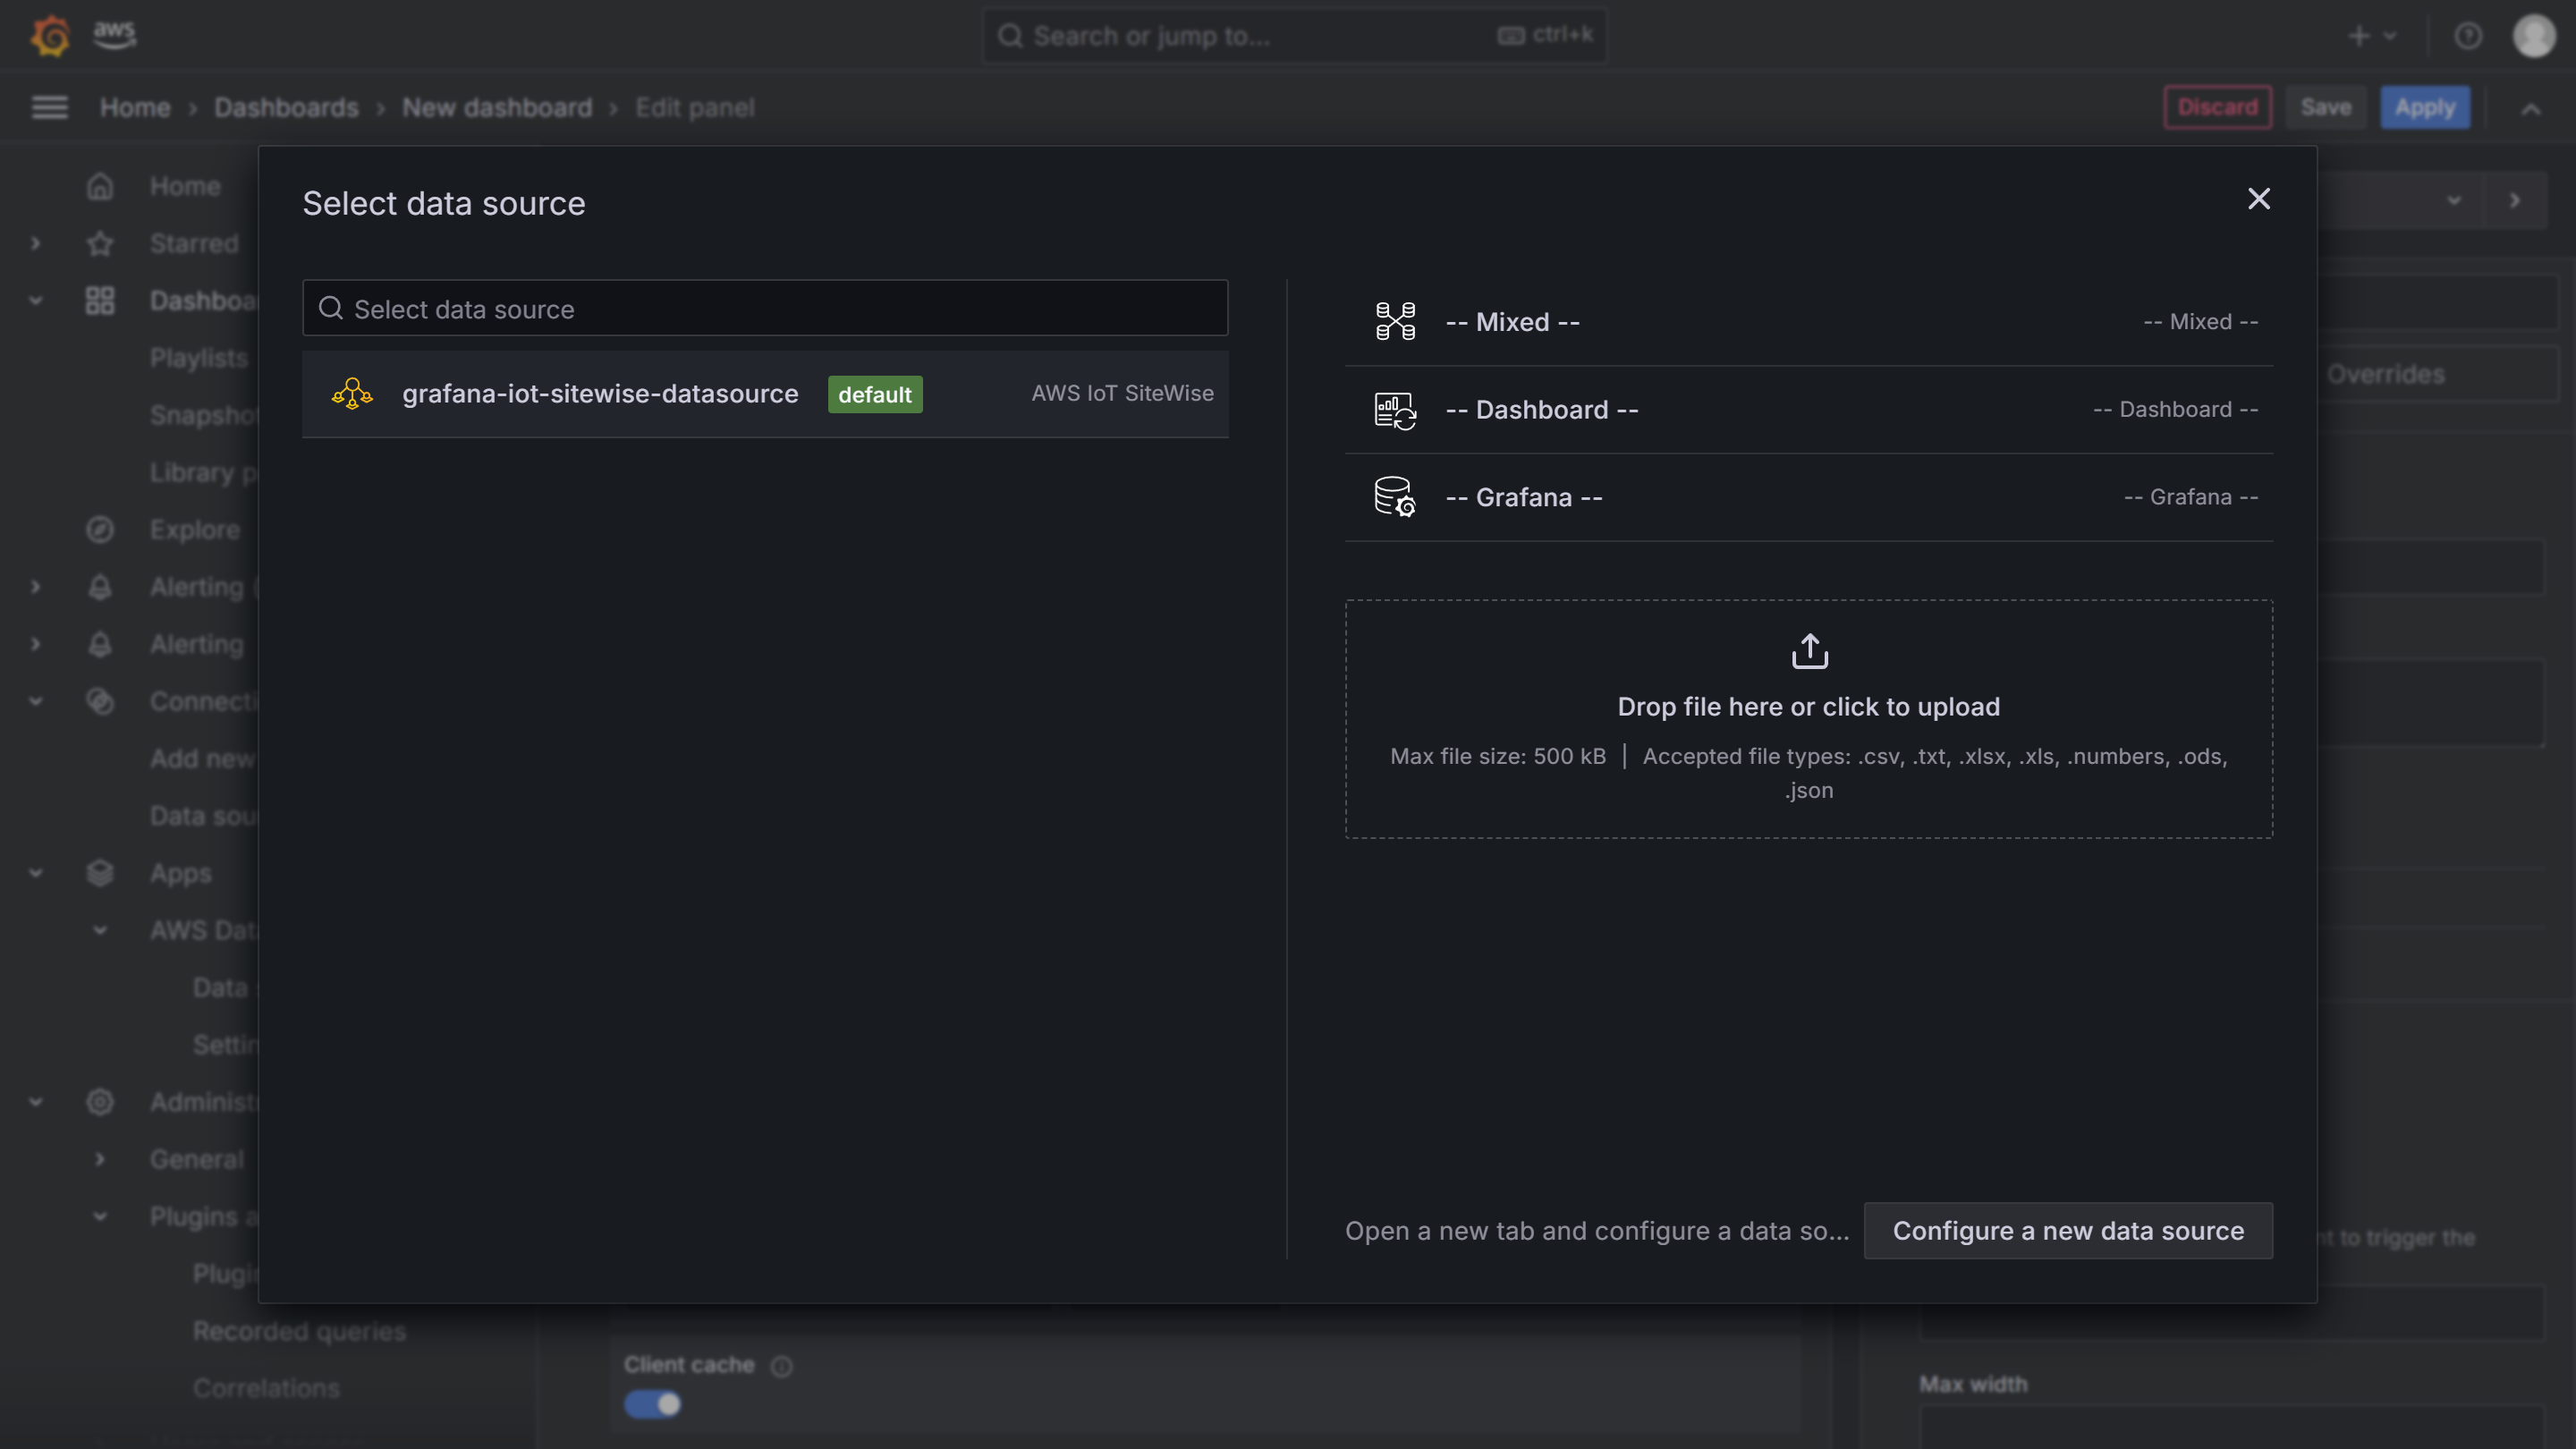Choose grafana-iot-sitewise-datasource entry
Screen dimensions: 2576x1449
[765, 394]
